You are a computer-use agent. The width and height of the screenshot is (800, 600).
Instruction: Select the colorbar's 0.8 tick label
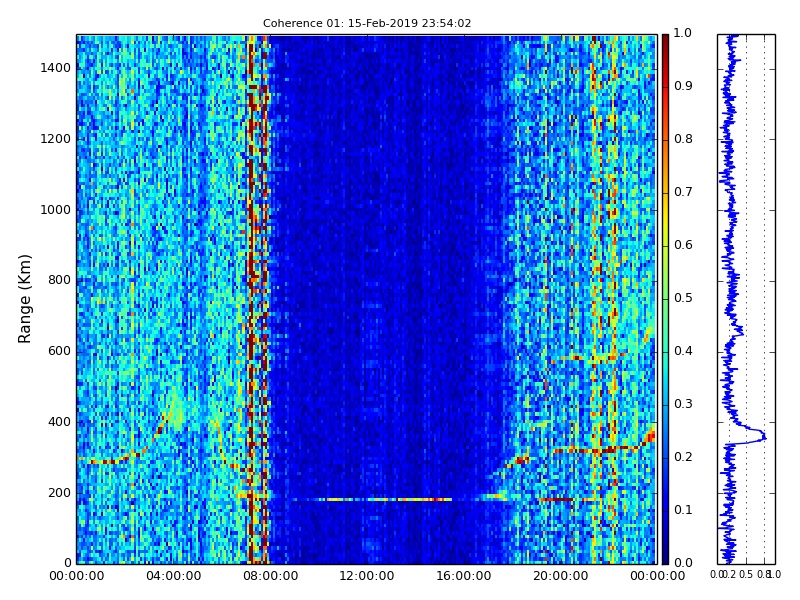click(x=683, y=139)
